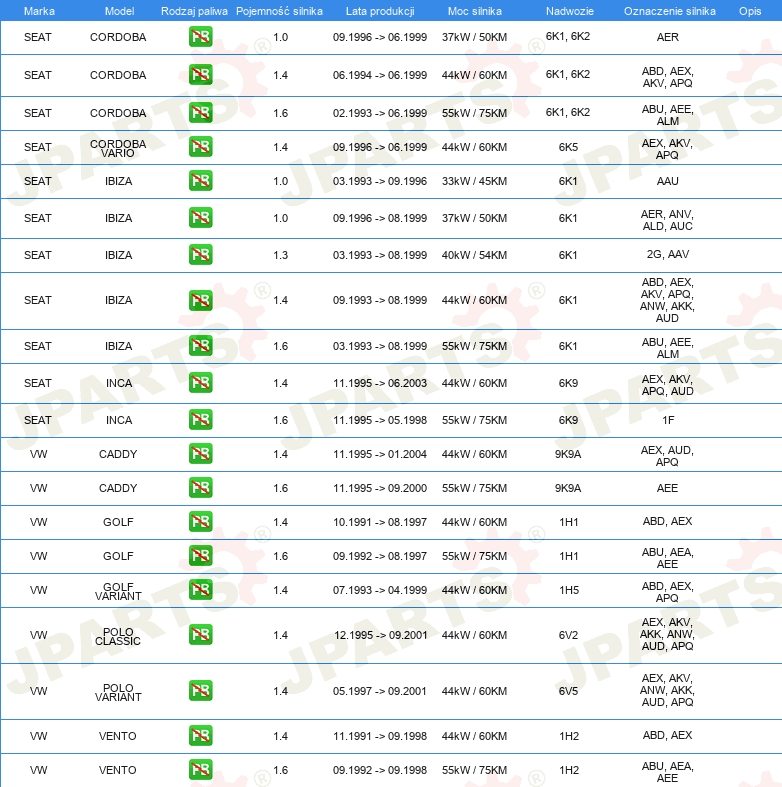Click date range 11.1995 -> 05.1998
The width and height of the screenshot is (782, 787).
pyautogui.click(x=380, y=420)
